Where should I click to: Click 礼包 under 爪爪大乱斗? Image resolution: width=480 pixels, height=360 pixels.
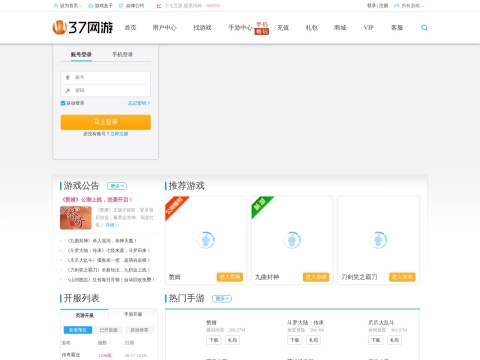click(394, 340)
